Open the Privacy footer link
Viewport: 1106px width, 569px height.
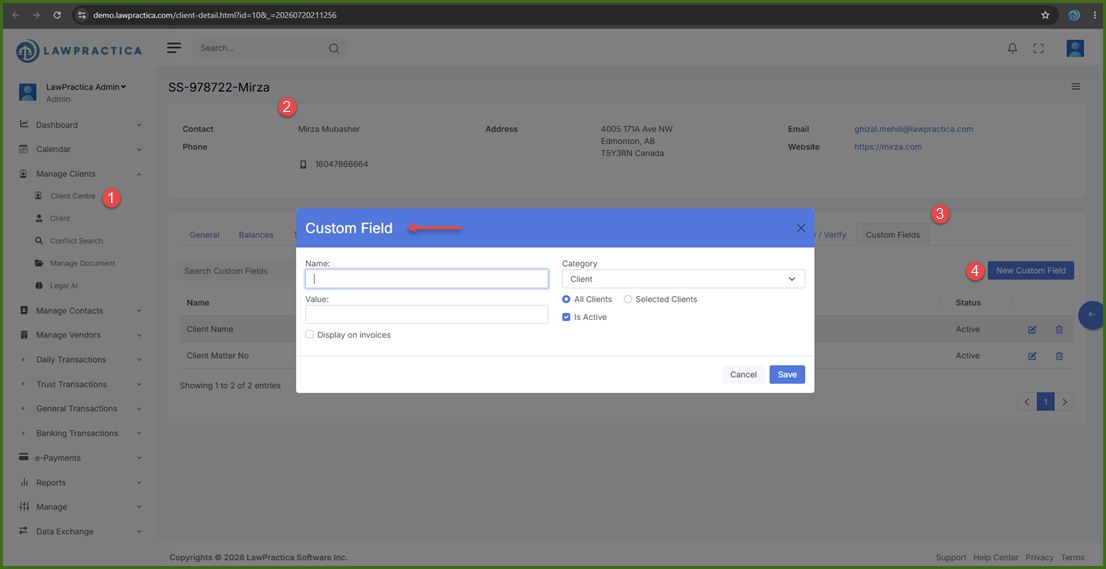1040,558
